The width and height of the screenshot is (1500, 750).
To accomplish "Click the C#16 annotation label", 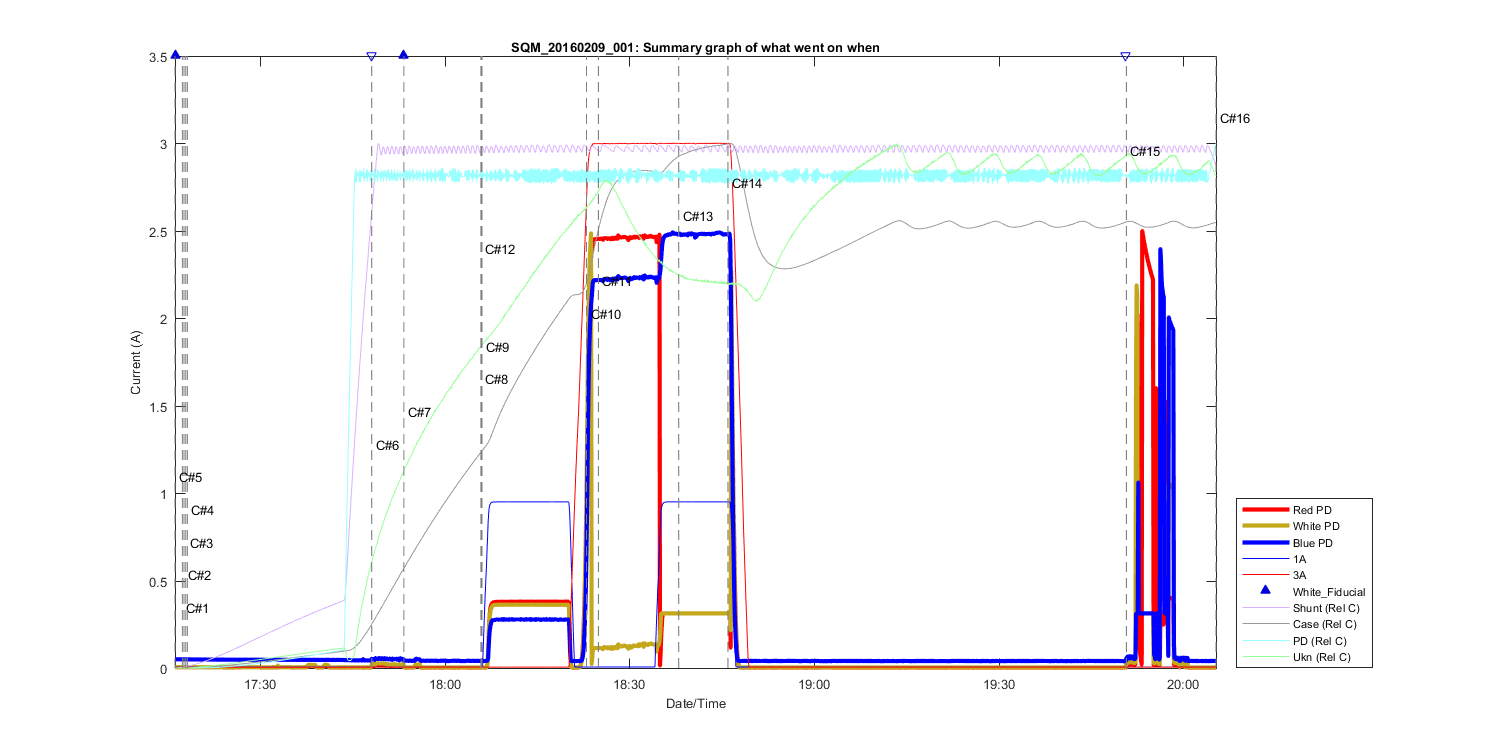I will click(1235, 119).
